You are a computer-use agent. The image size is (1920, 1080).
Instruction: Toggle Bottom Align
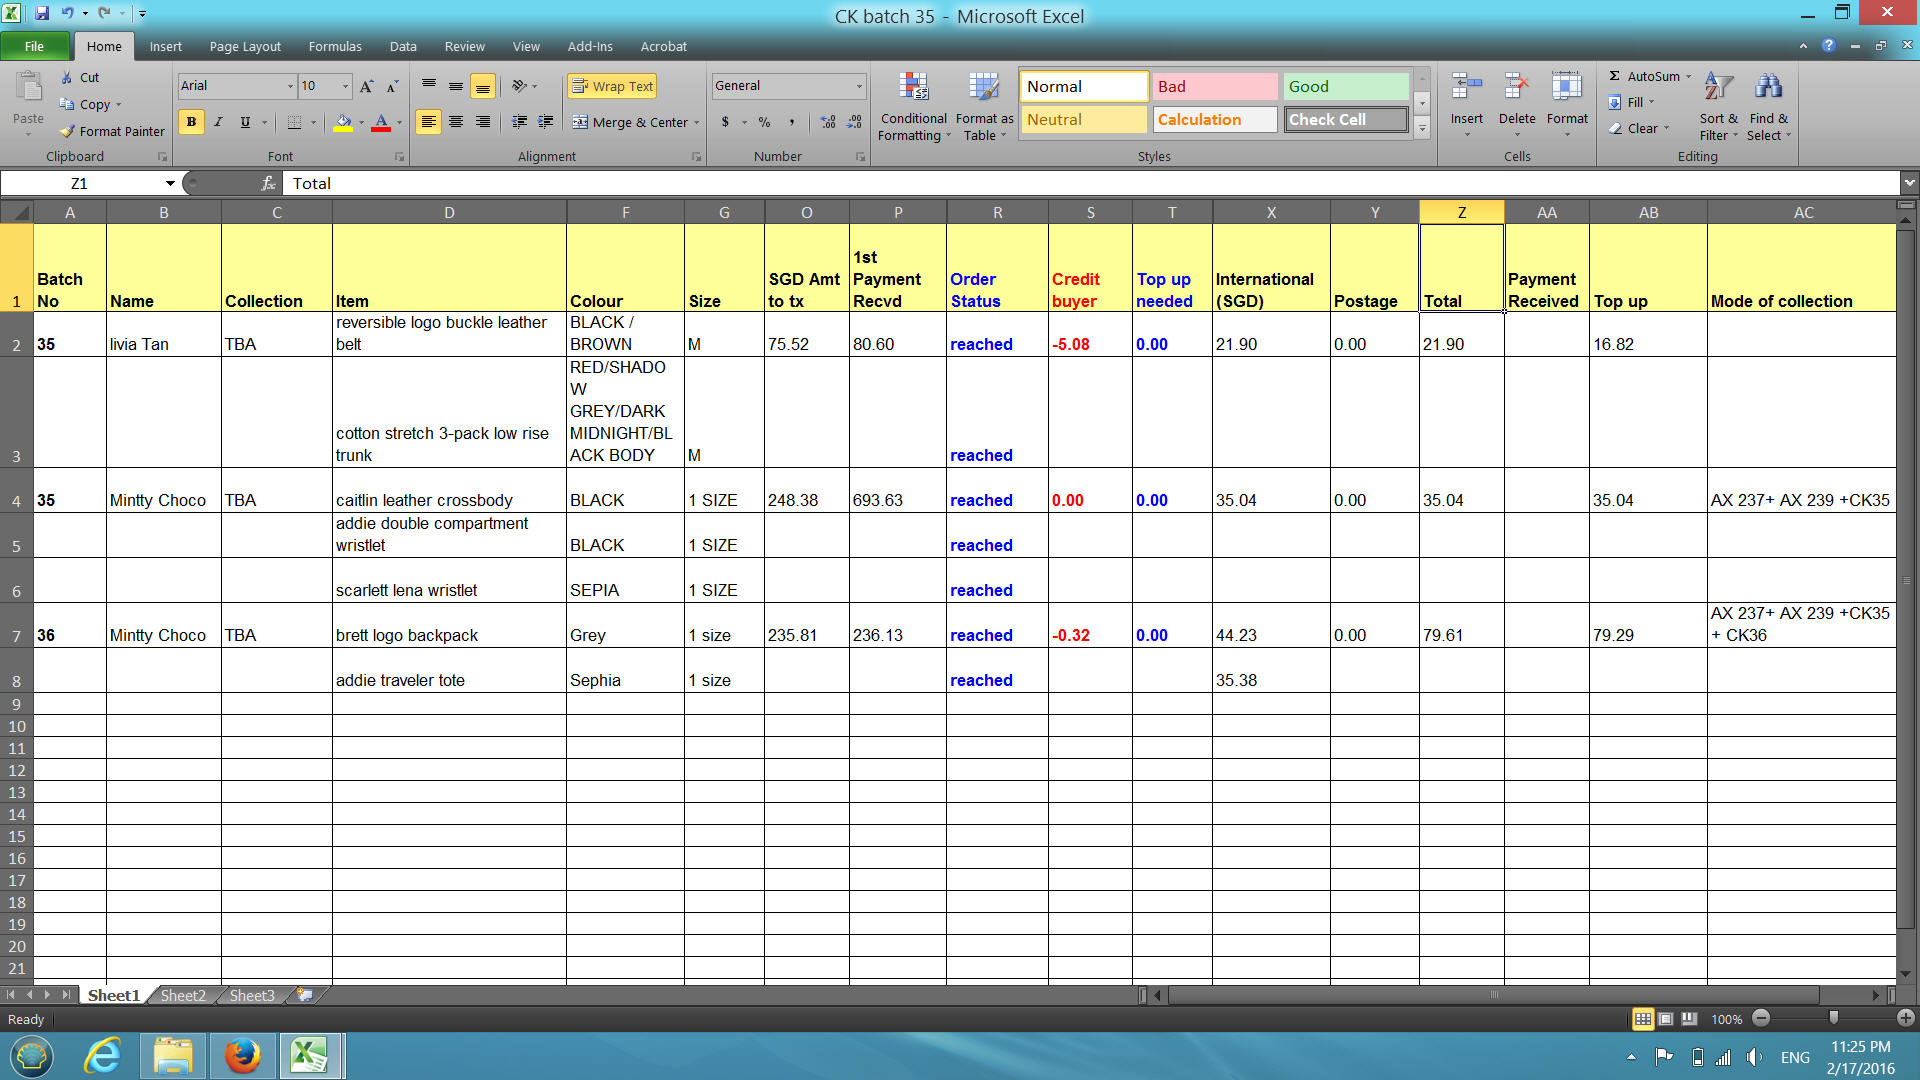pyautogui.click(x=482, y=86)
